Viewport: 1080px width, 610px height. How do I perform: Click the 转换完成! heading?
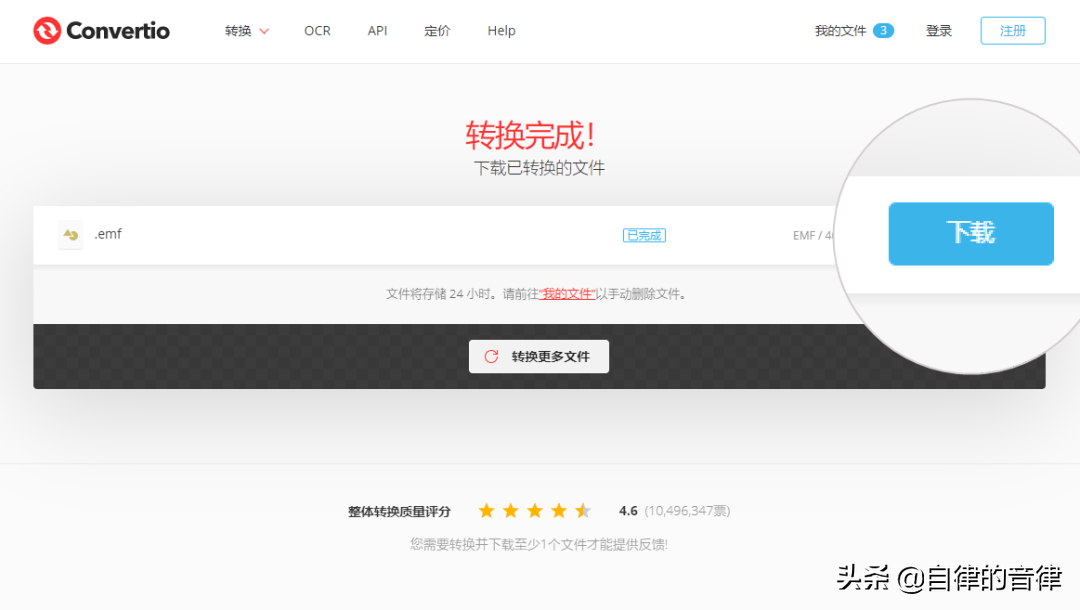click(530, 135)
